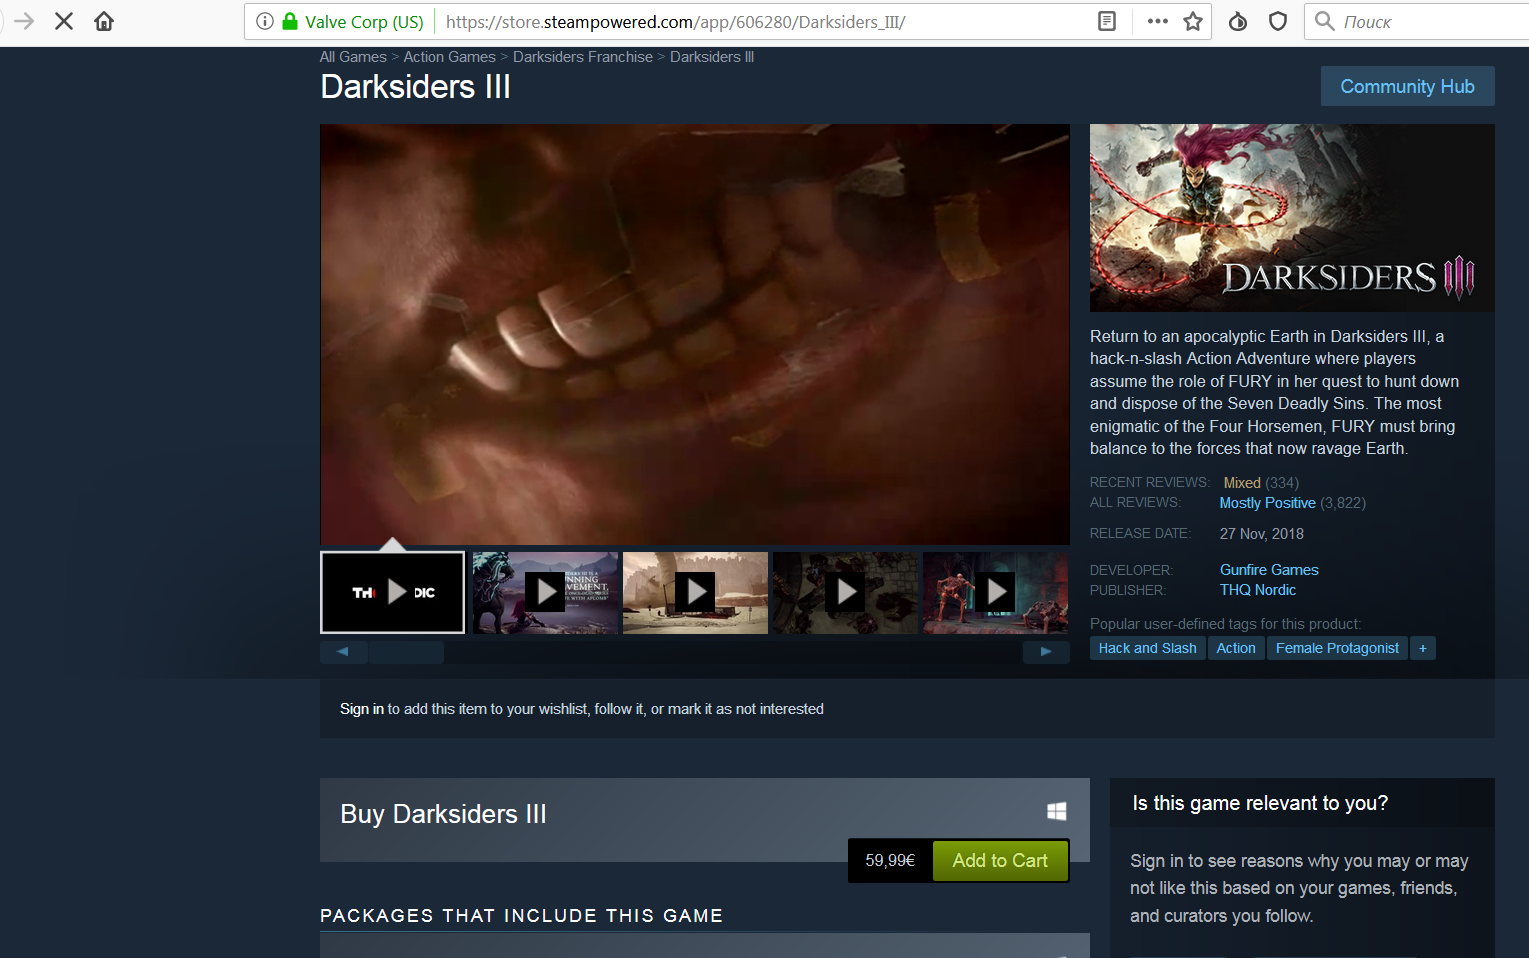Play the THQ Nordic trailer thumbnail

(393, 592)
